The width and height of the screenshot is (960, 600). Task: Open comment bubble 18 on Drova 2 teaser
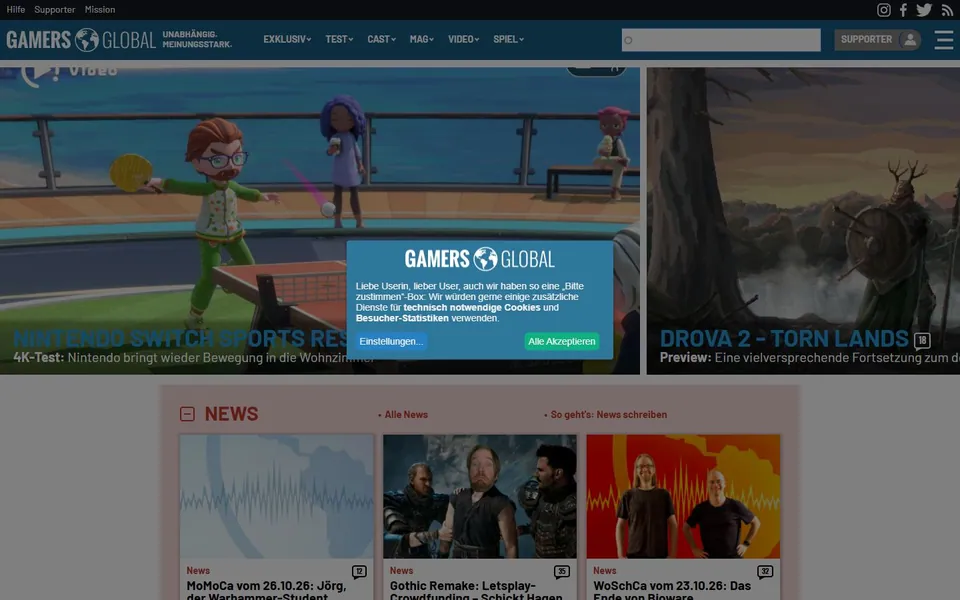pyautogui.click(x=922, y=340)
